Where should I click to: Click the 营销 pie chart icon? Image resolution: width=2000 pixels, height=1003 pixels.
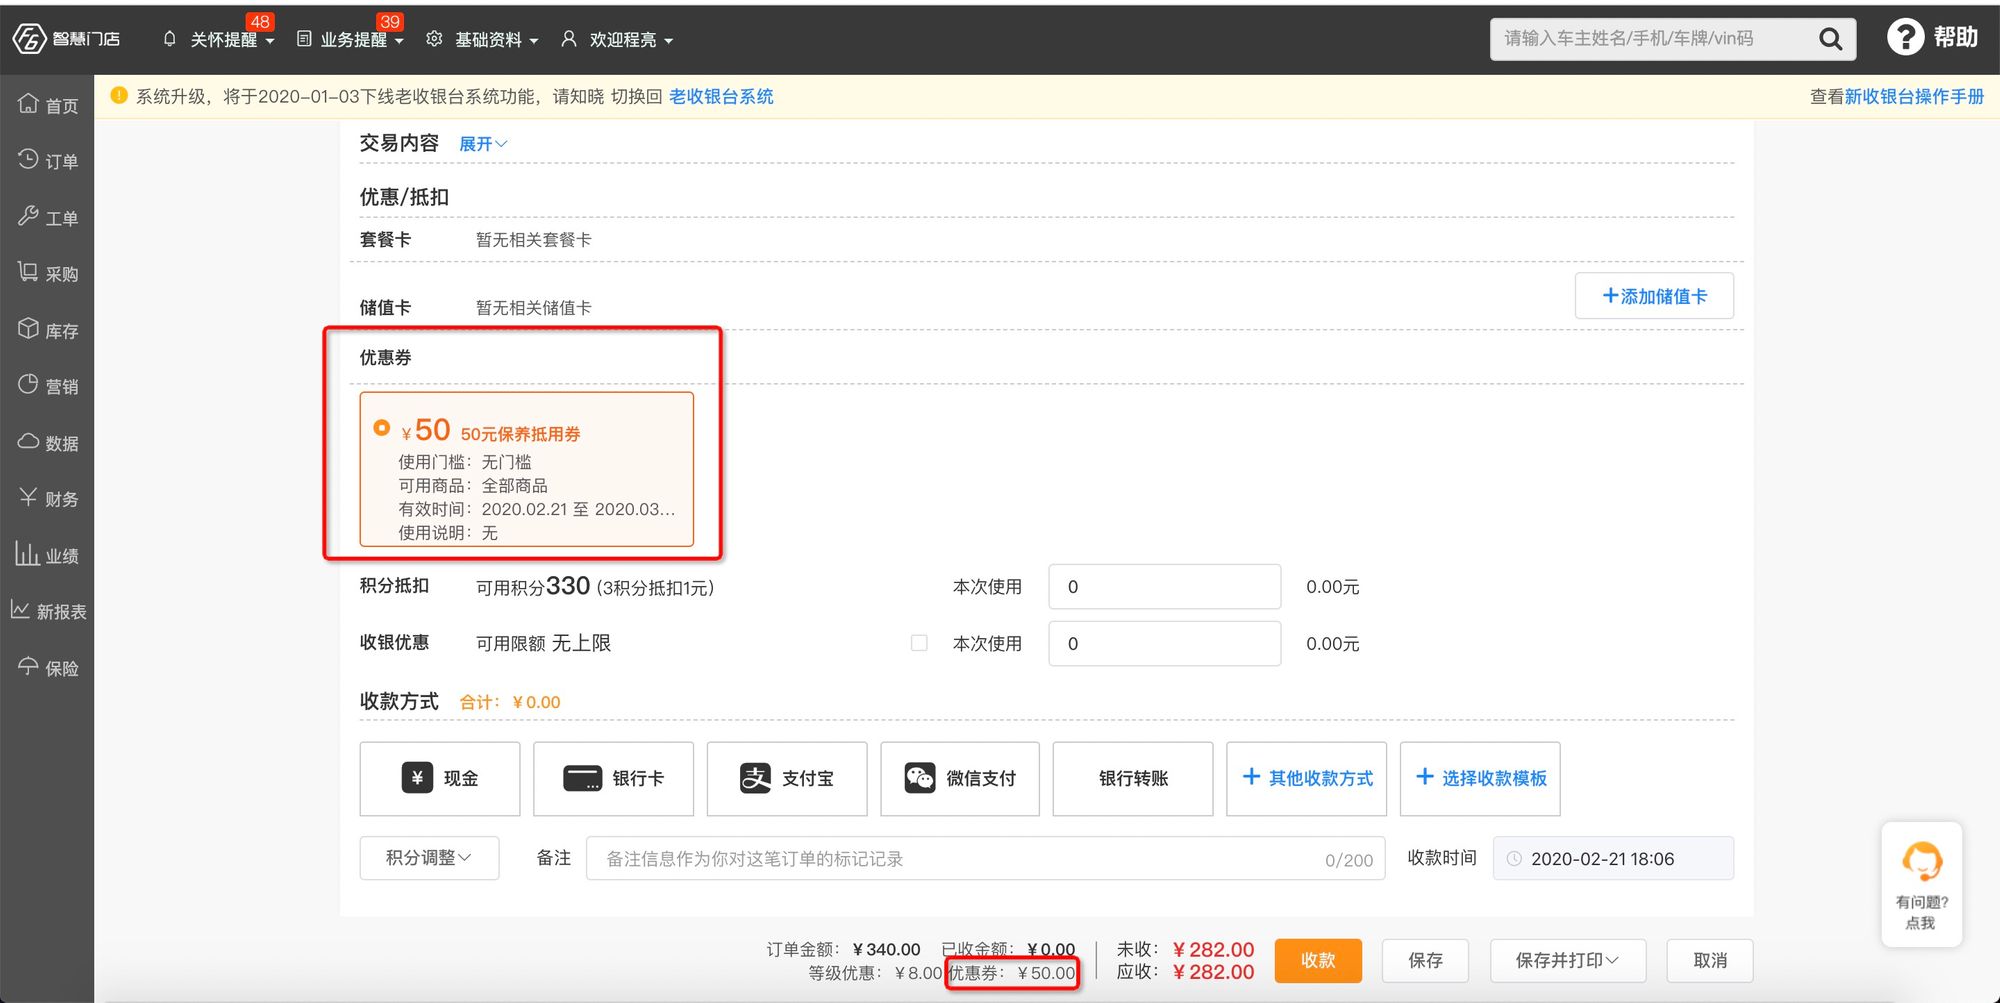pyautogui.click(x=28, y=385)
